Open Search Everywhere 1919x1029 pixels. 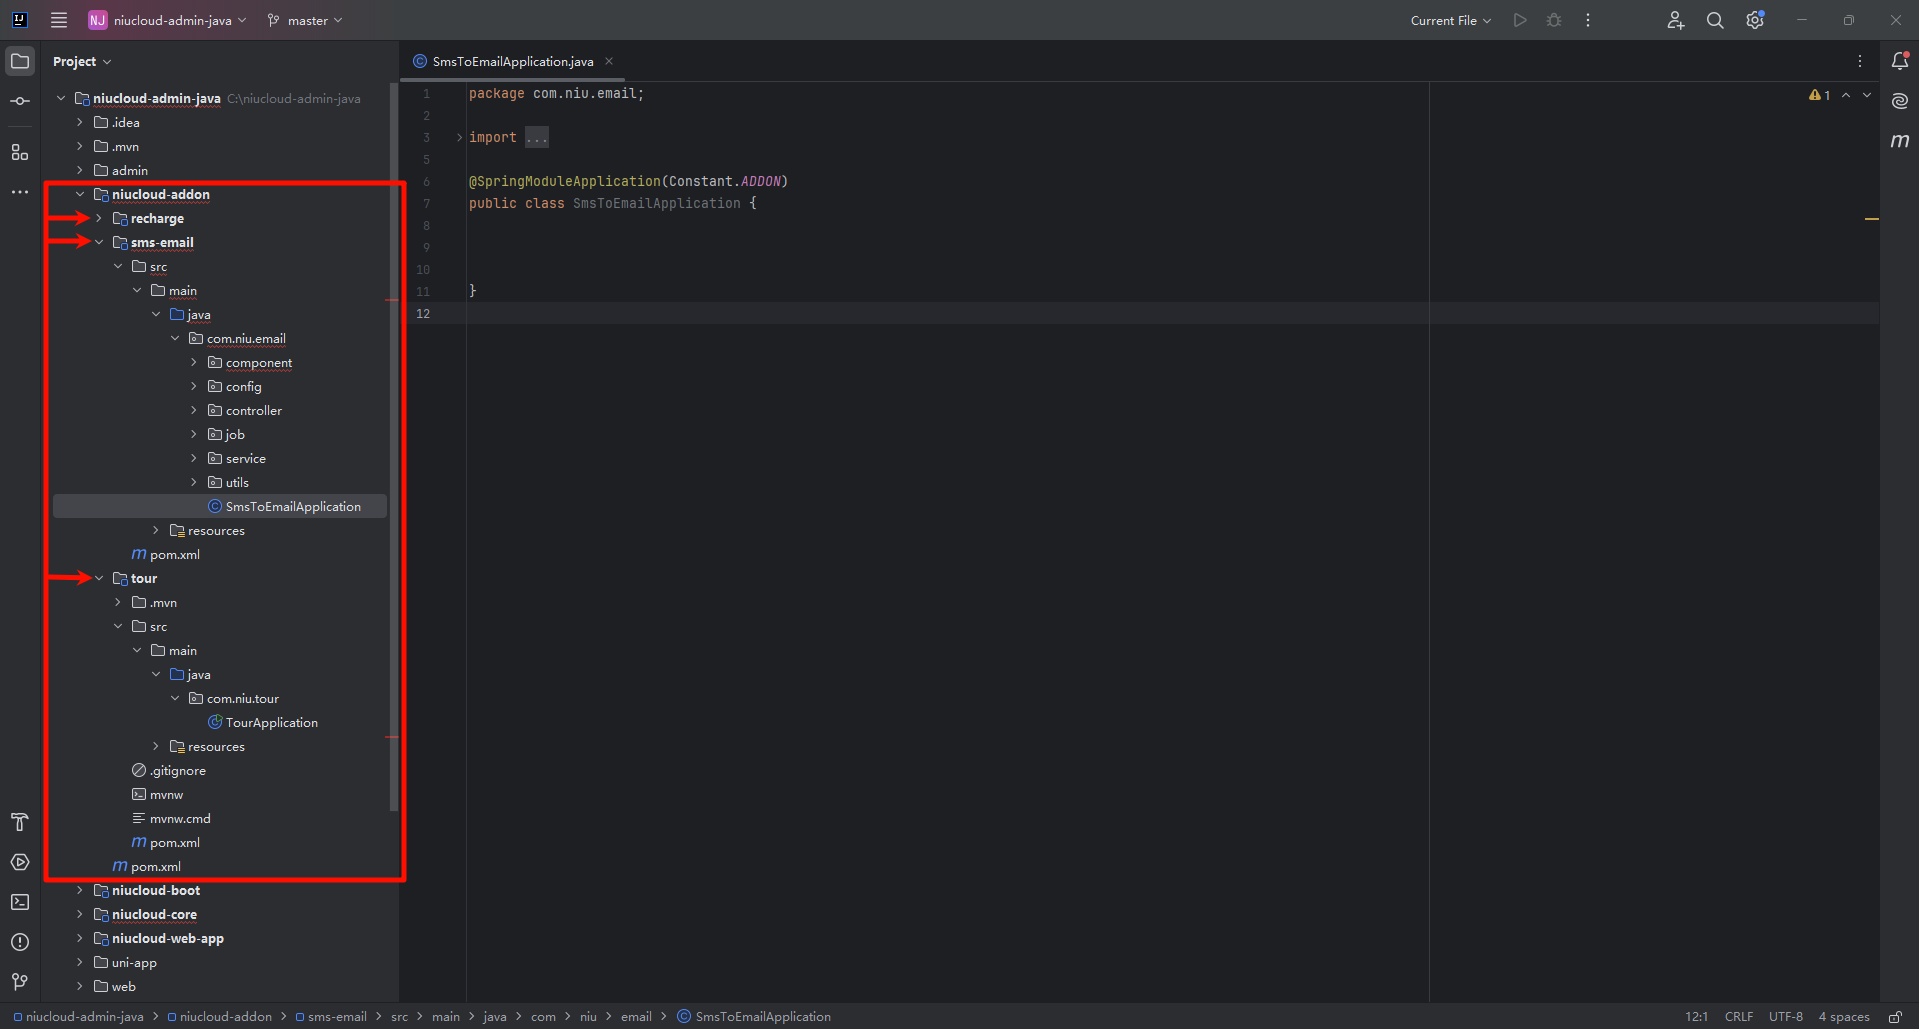(1715, 20)
